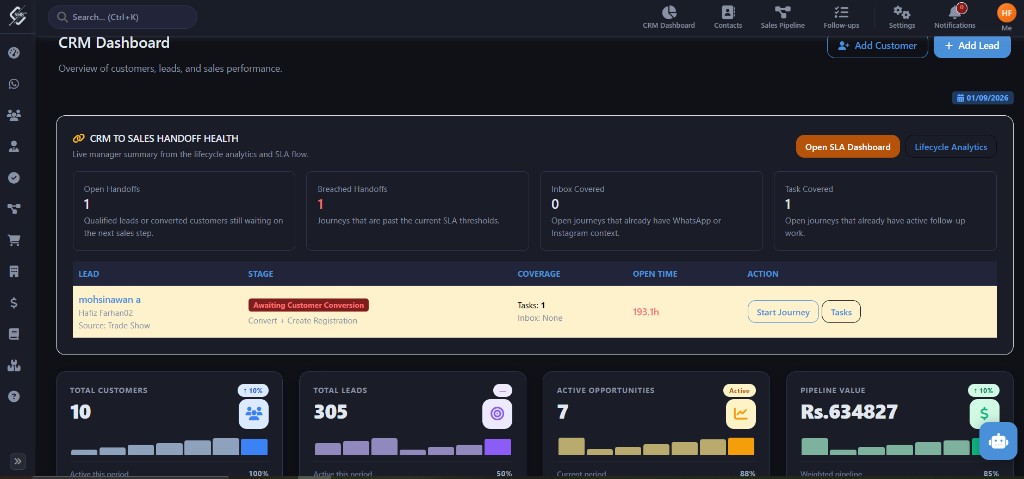The height and width of the screenshot is (479, 1024).
Task: Click the 193.1h open time value
Action: pos(646,312)
